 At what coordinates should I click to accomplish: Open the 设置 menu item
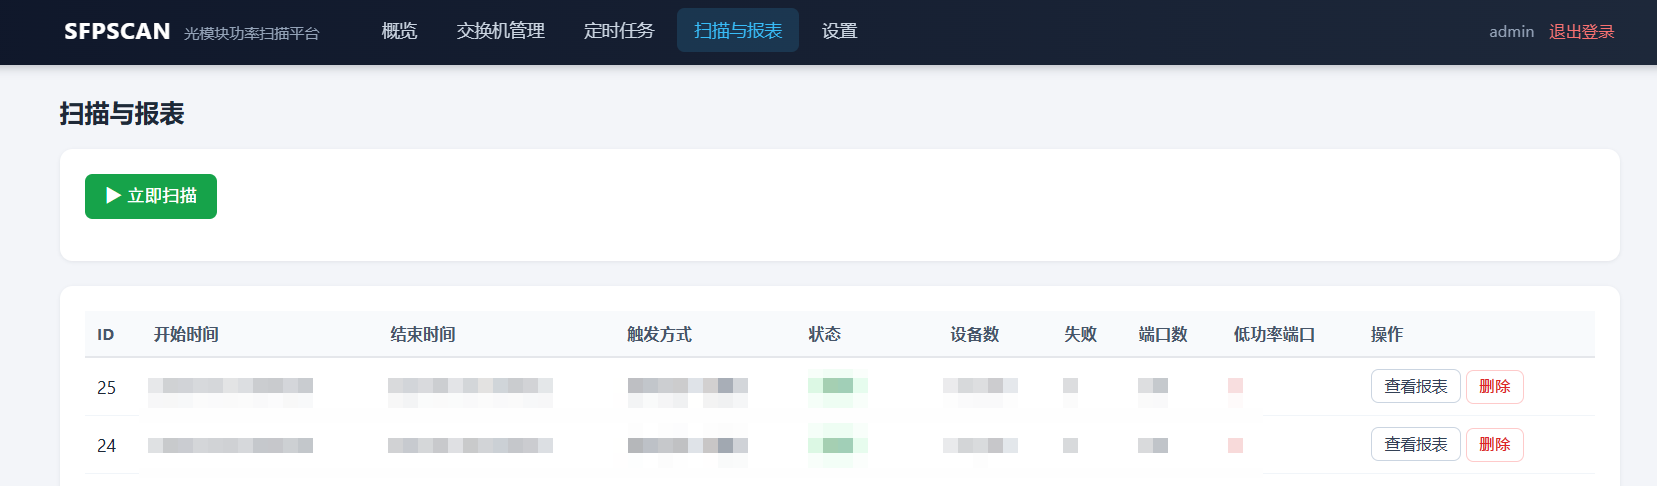coord(839,31)
